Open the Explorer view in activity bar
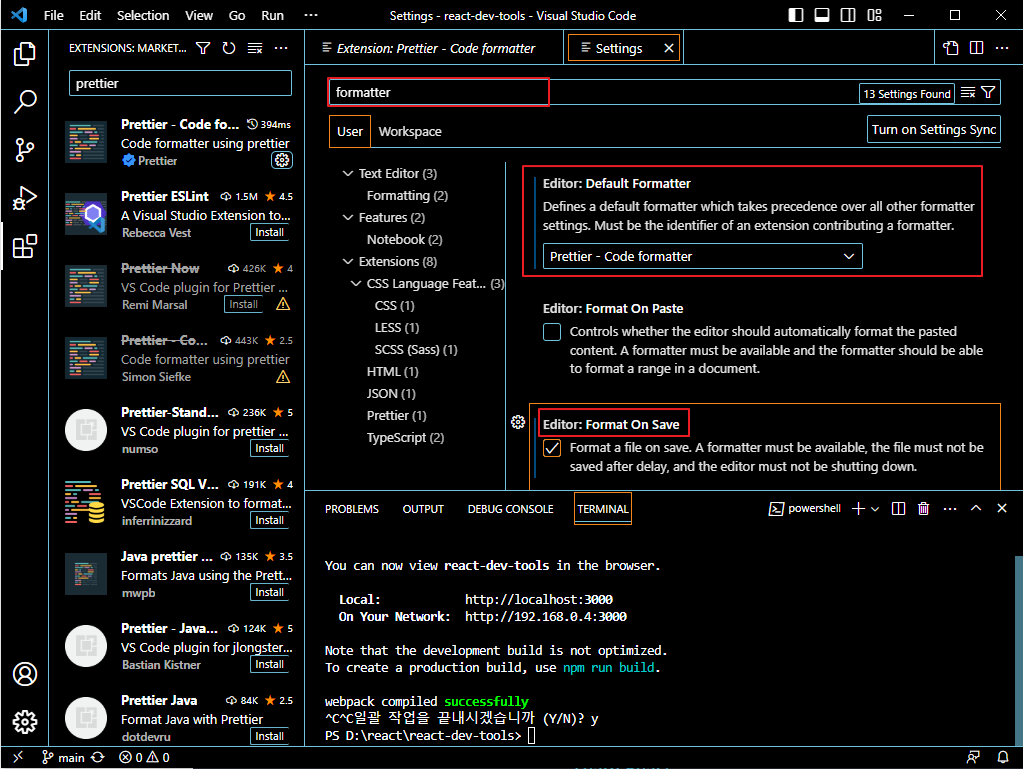The height and width of the screenshot is (769, 1023). point(25,53)
